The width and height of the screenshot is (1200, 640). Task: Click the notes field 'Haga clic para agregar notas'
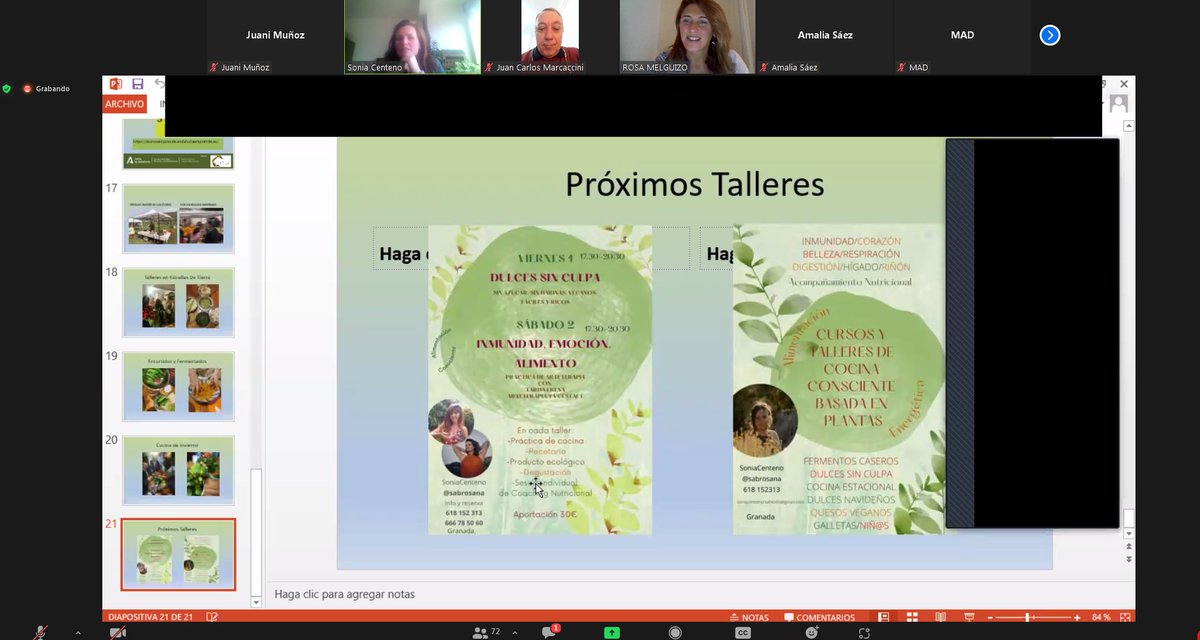point(344,594)
